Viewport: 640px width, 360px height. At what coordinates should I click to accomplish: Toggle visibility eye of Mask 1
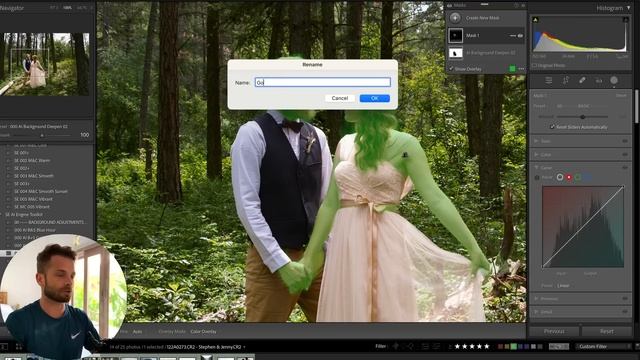coord(520,36)
